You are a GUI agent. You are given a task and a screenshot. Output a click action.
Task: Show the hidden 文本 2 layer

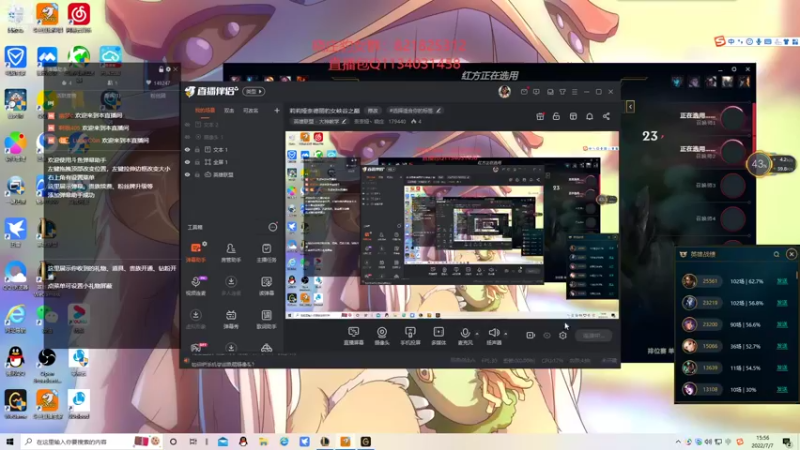coord(187,124)
